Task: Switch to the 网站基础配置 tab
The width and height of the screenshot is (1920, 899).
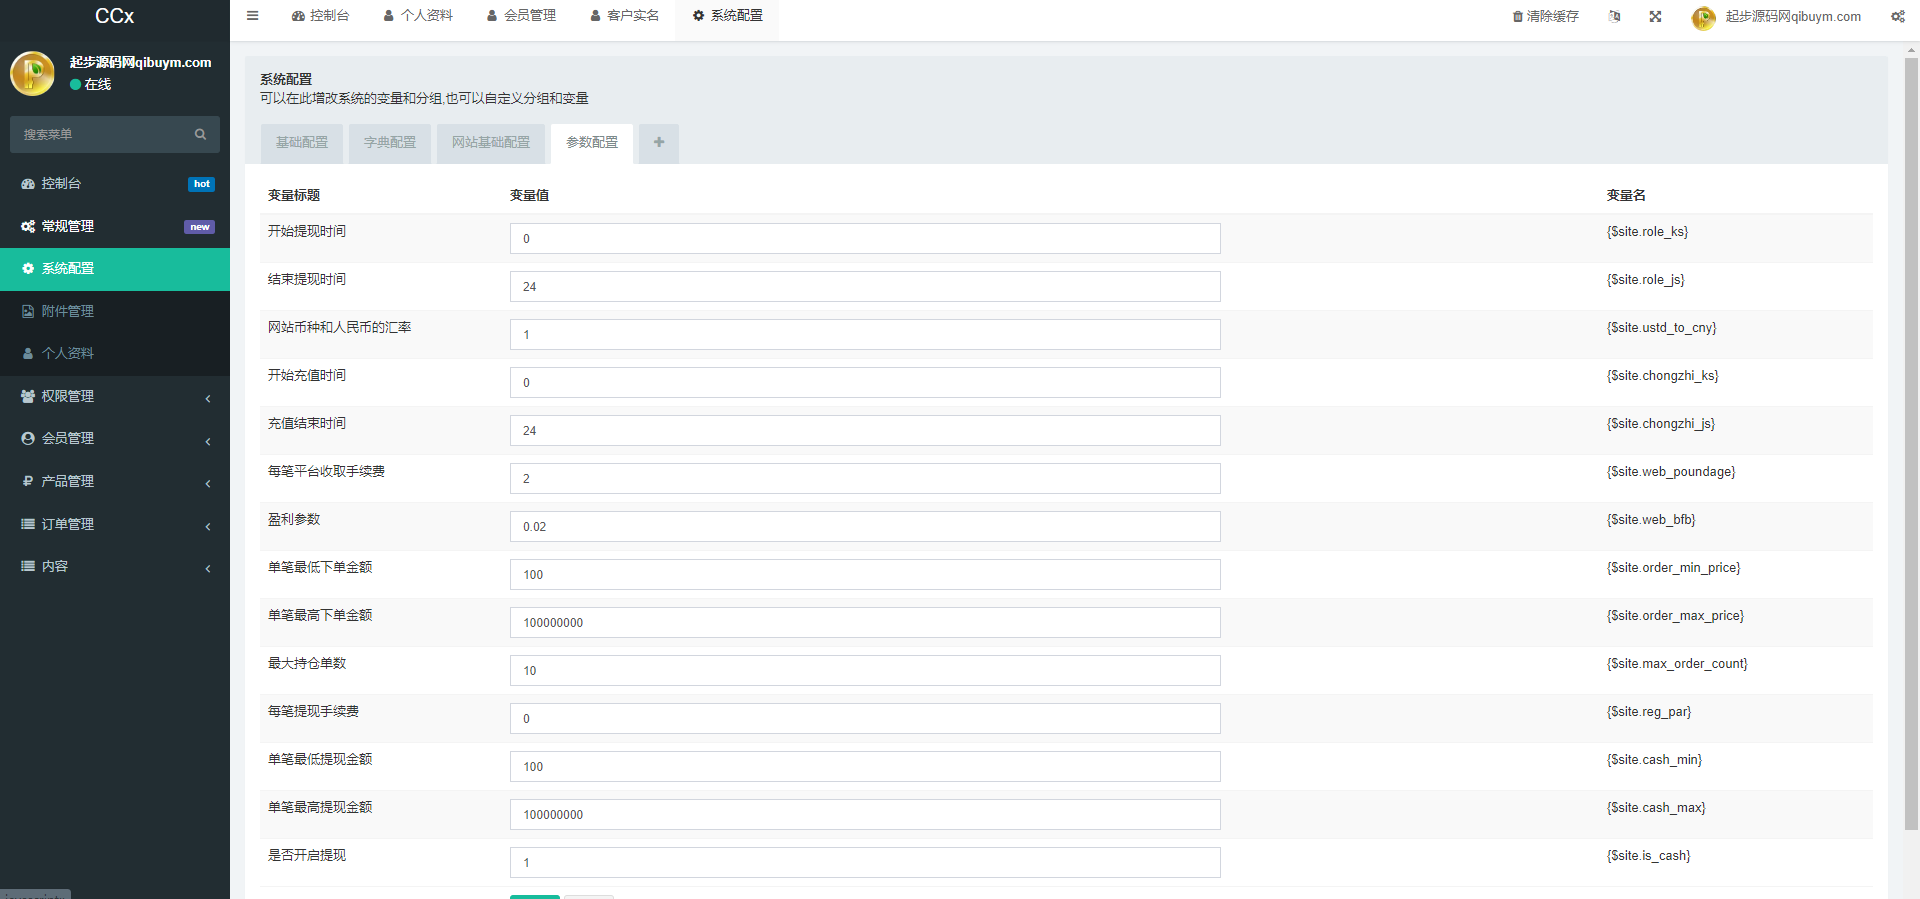Action: tap(491, 143)
